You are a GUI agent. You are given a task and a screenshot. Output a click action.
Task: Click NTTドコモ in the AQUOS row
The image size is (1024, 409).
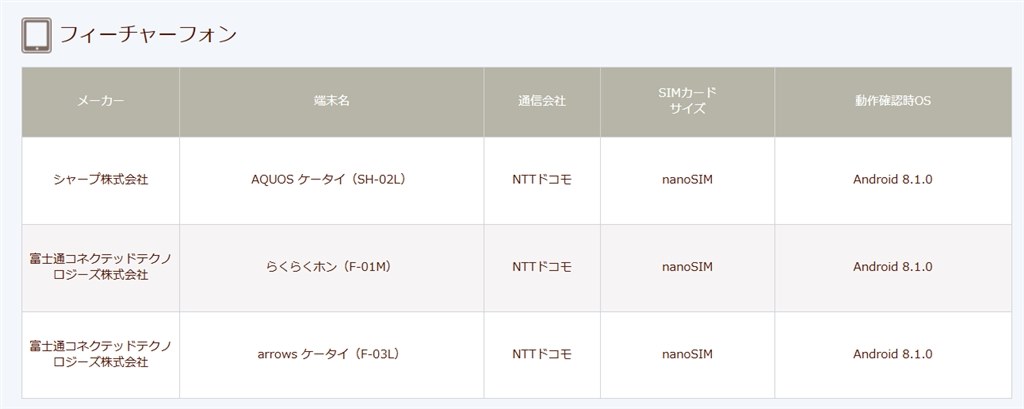(542, 180)
